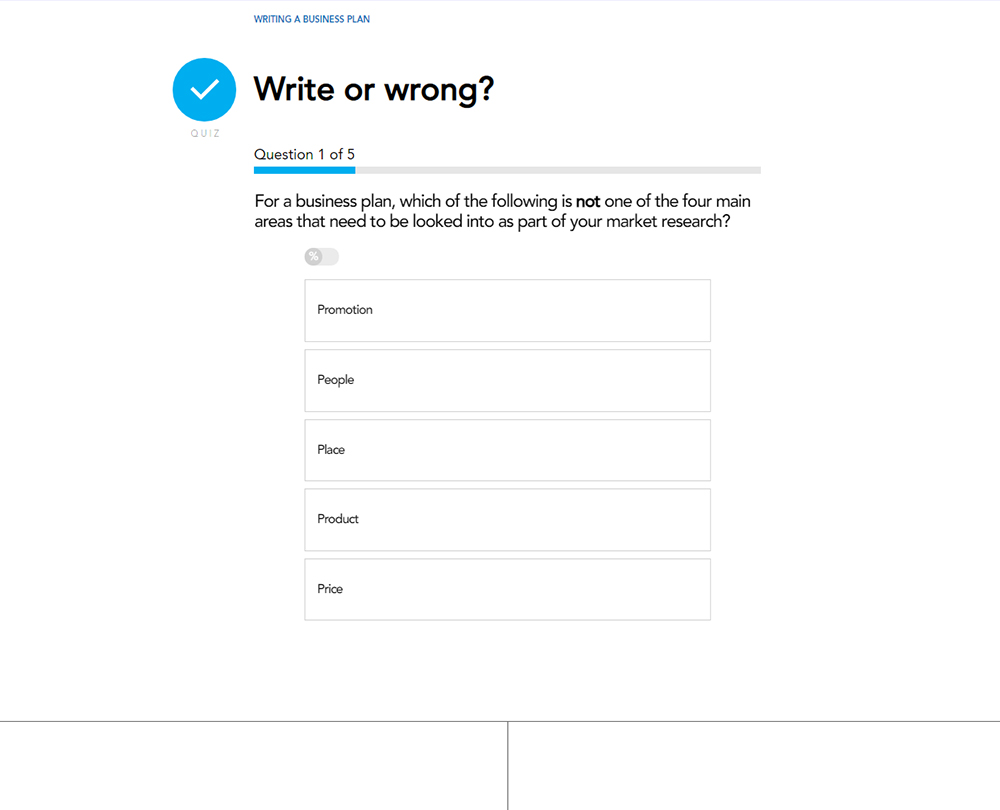Click the gray unfilled part of the progress bar

coord(558,170)
